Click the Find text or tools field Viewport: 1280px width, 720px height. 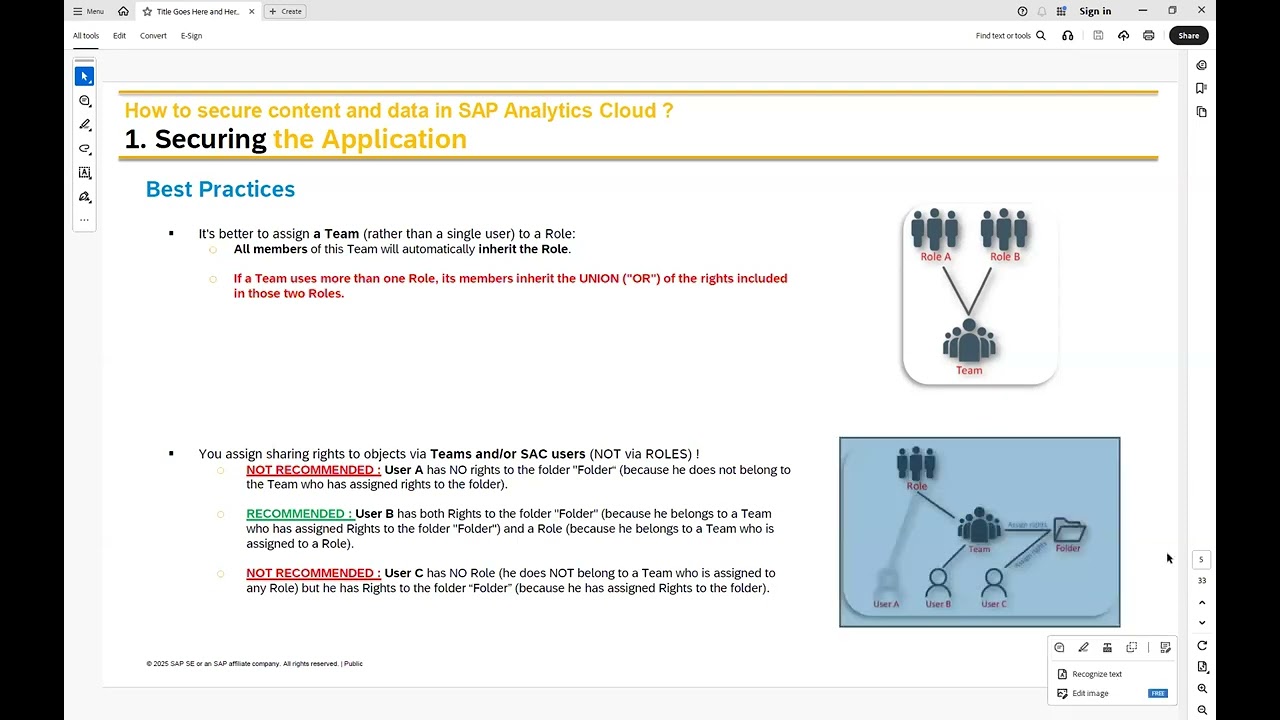(x=1003, y=35)
